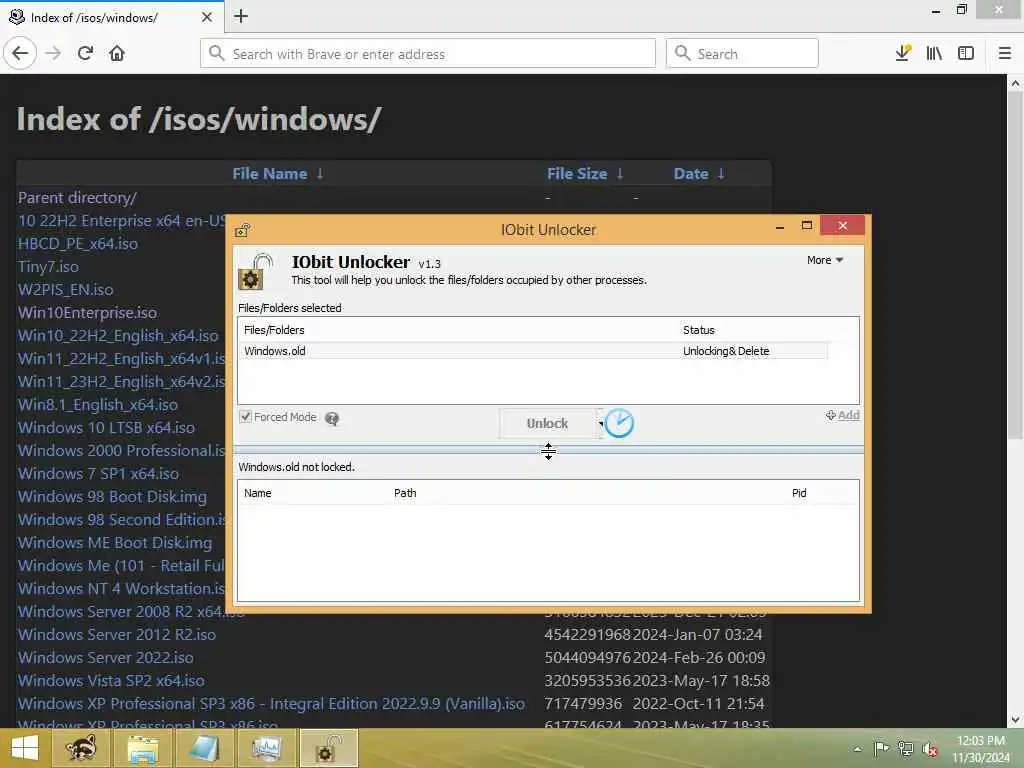The image size is (1024, 768).
Task: Open the Windows 7 SP1 x64.iso link
Action: click(99, 473)
